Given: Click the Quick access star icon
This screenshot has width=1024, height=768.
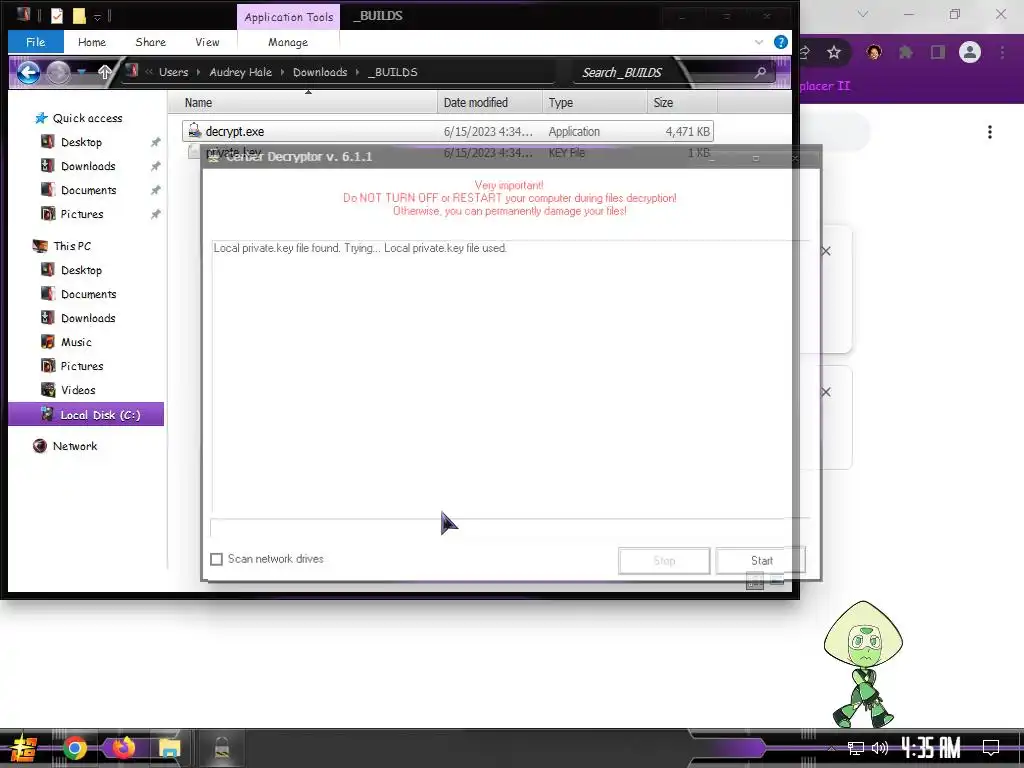Looking at the screenshot, I should pos(41,118).
